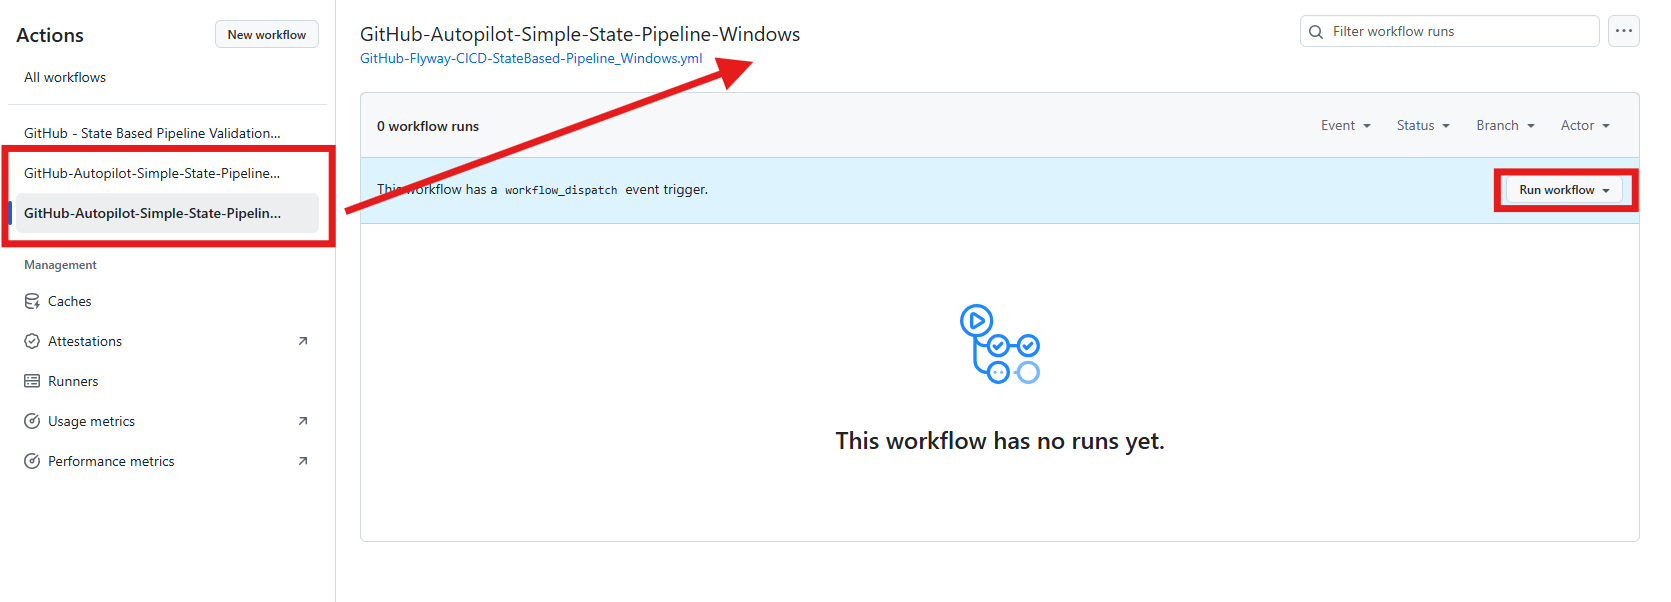
Task: Click the Usage metrics gauge icon
Action: [x=32, y=421]
